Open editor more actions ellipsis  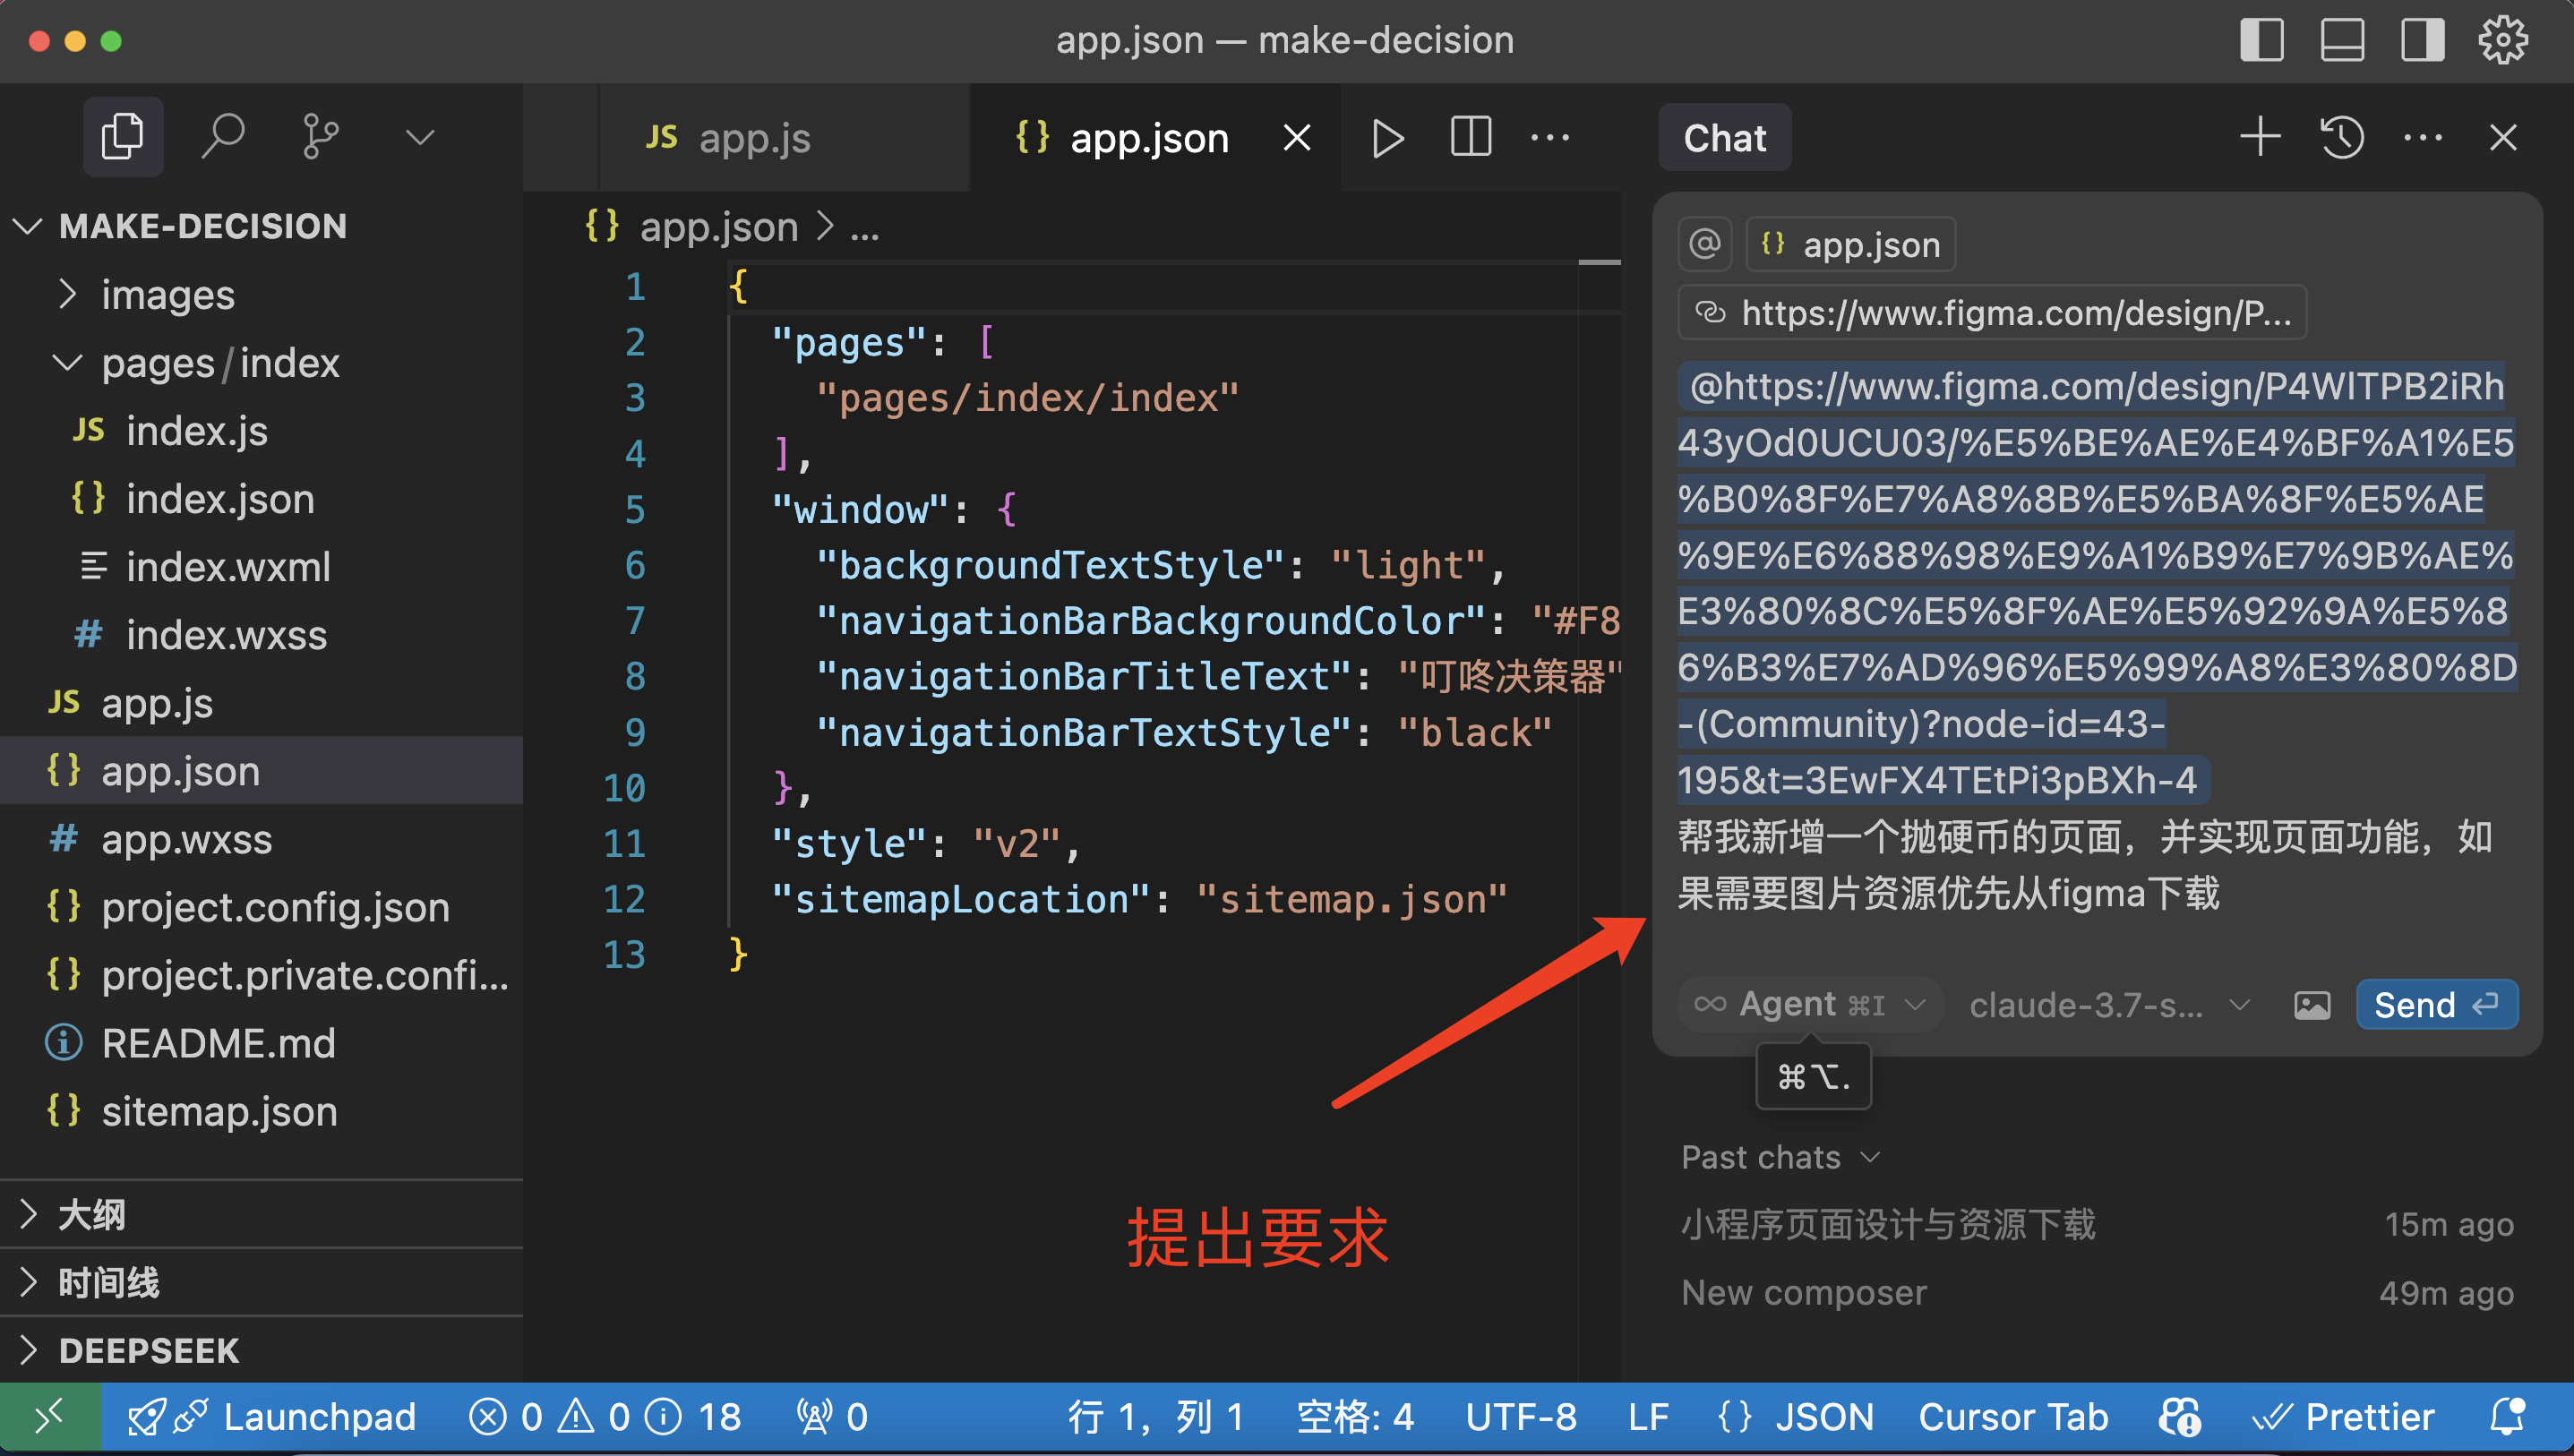[x=1550, y=138]
